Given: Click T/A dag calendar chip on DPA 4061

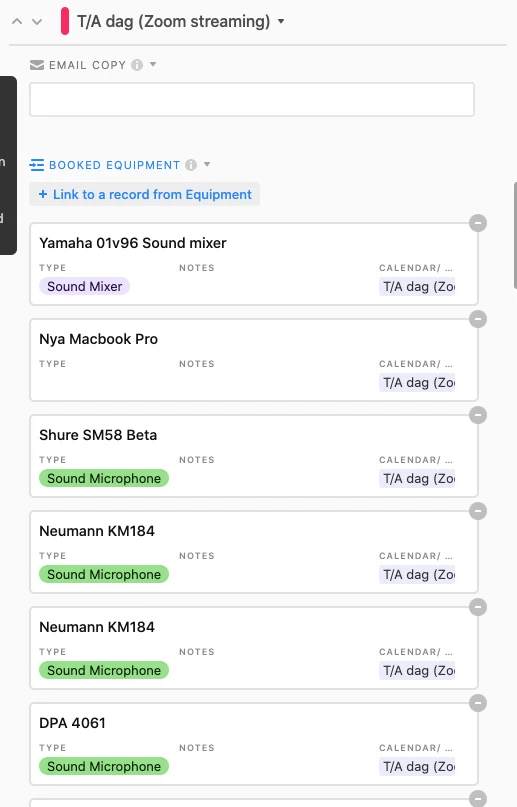Looking at the screenshot, I should (x=417, y=766).
